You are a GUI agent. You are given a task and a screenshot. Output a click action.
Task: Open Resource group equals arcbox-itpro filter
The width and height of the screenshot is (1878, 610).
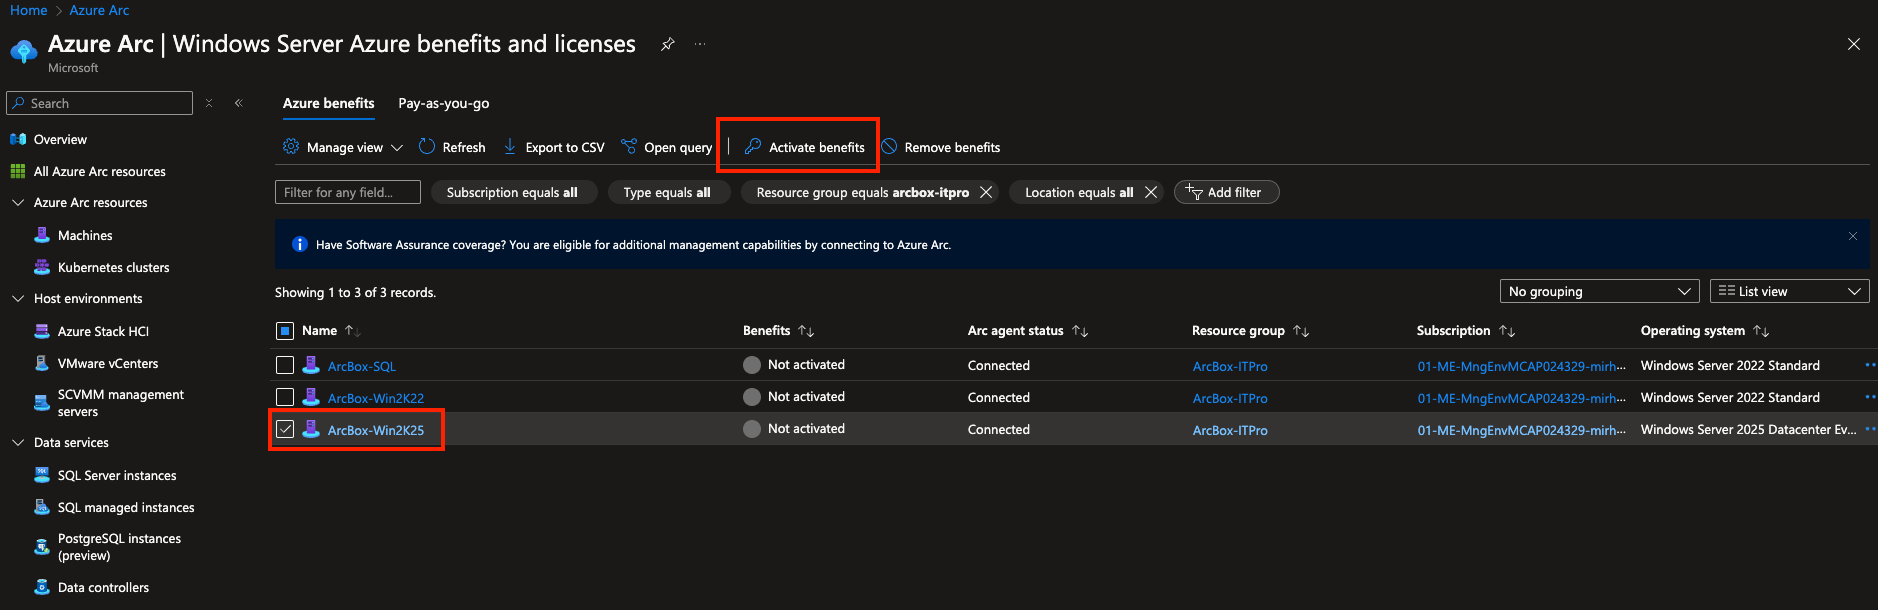tap(862, 192)
